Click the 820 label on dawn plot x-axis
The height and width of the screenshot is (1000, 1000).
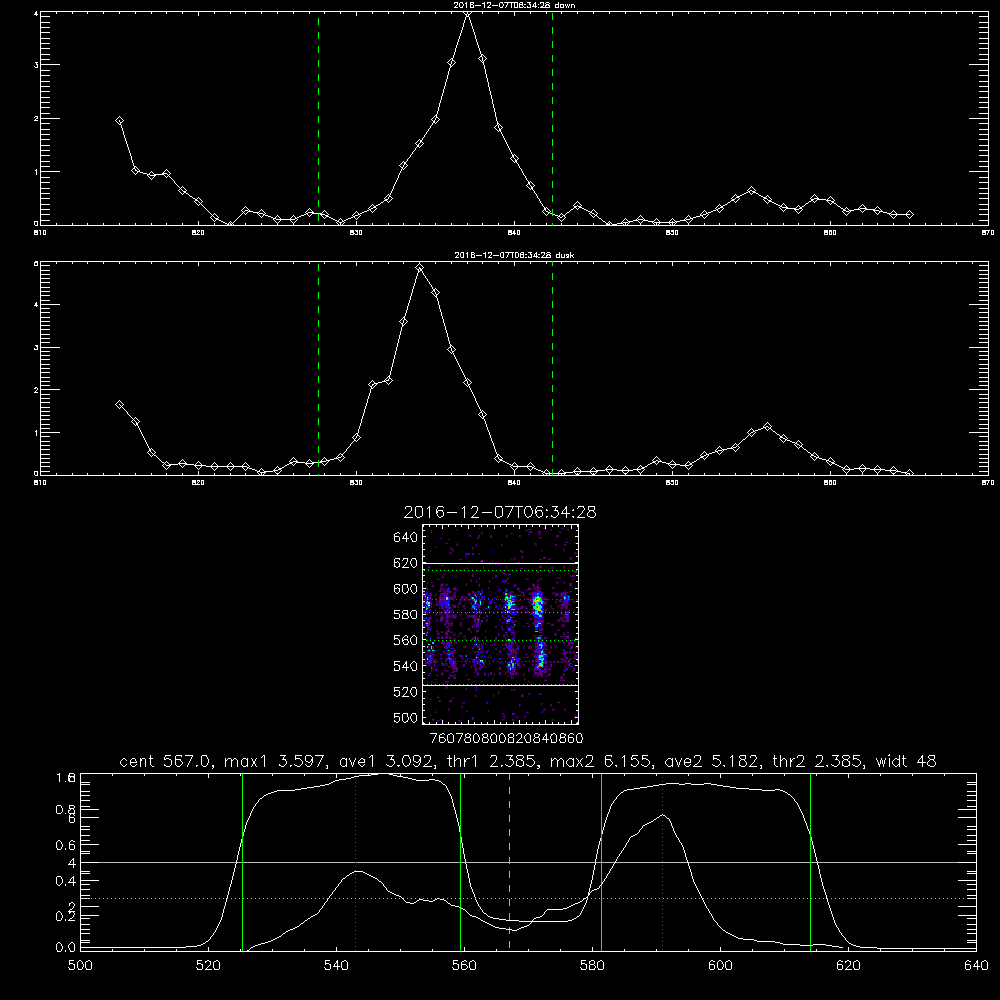pyautogui.click(x=198, y=232)
